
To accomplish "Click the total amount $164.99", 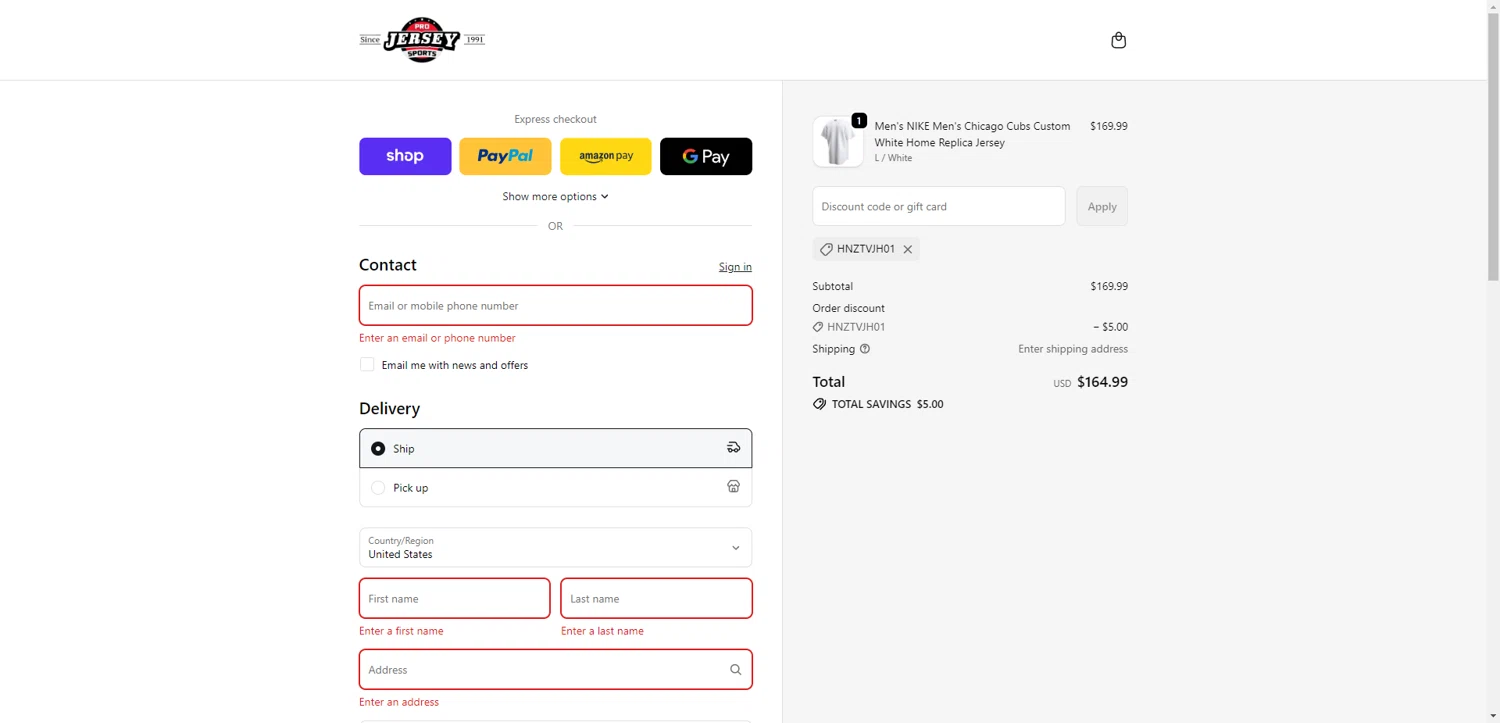I will coord(1102,382).
